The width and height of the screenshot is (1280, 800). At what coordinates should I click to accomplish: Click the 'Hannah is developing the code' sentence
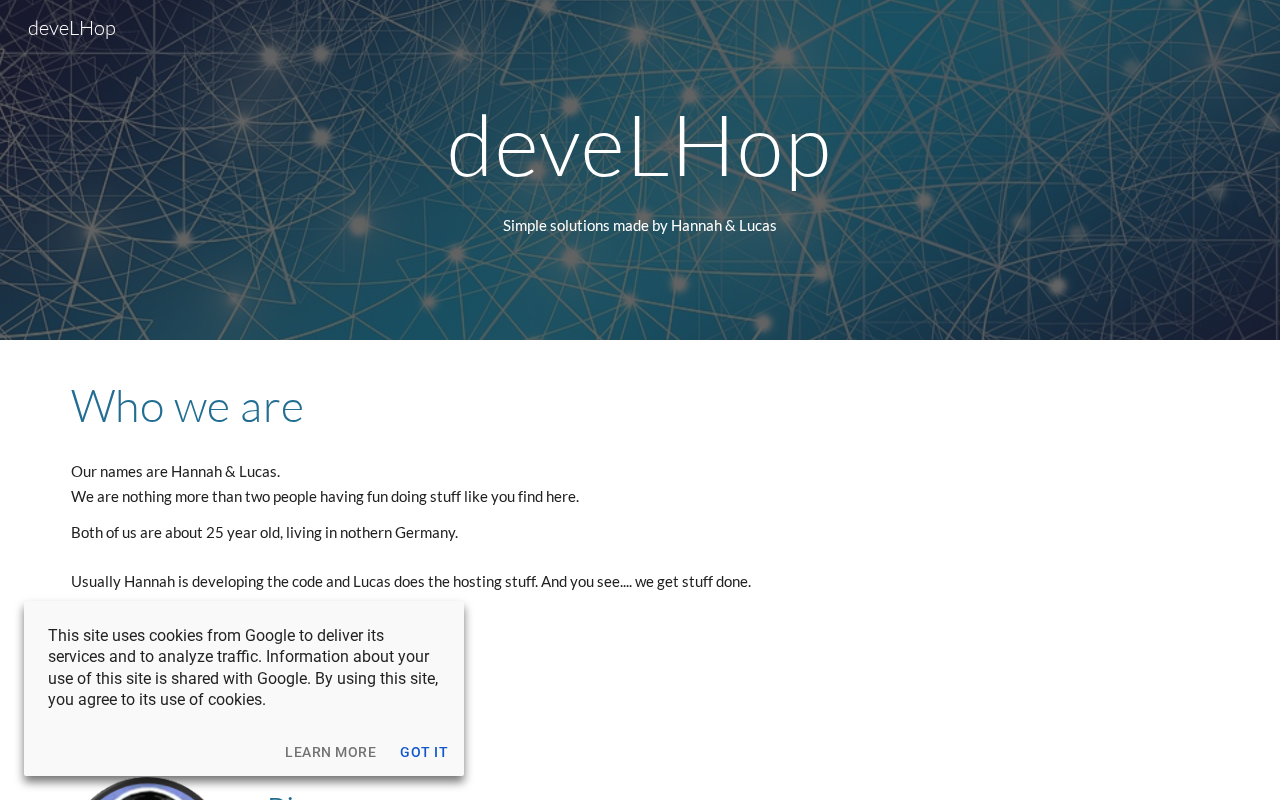click(411, 581)
